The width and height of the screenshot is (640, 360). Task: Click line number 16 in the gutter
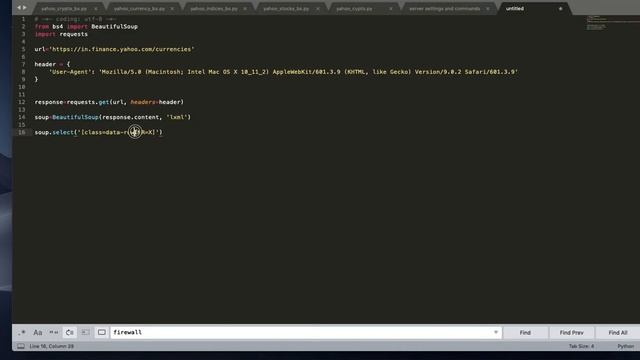[22, 132]
